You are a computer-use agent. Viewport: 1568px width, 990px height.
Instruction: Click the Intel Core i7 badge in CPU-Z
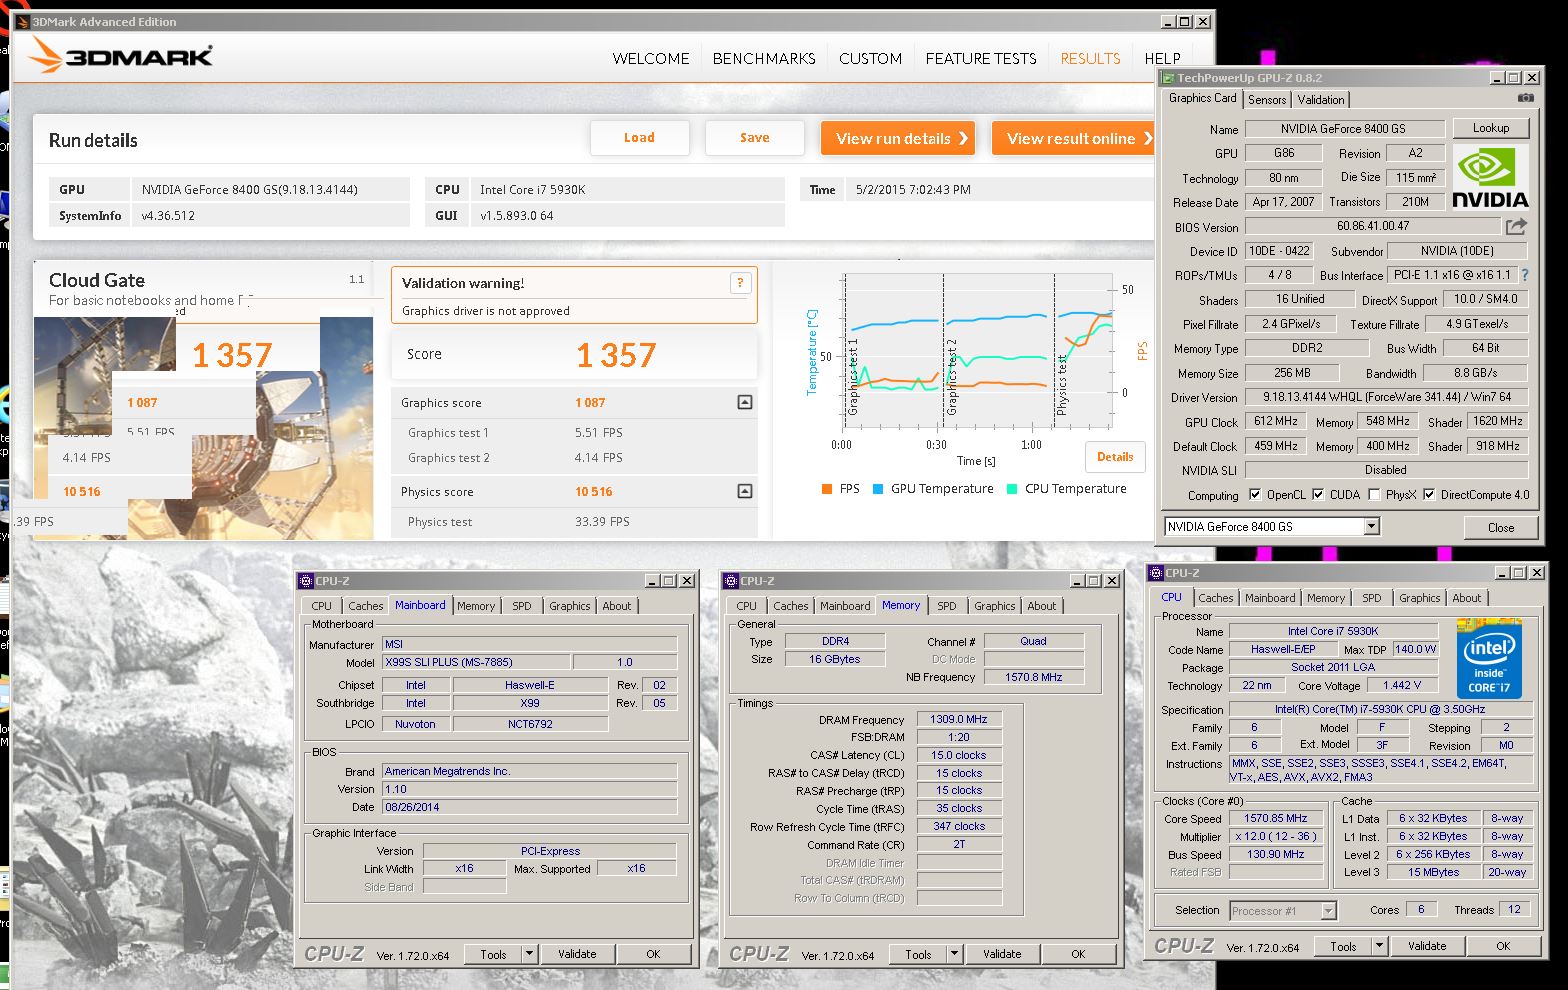[x=1488, y=660]
